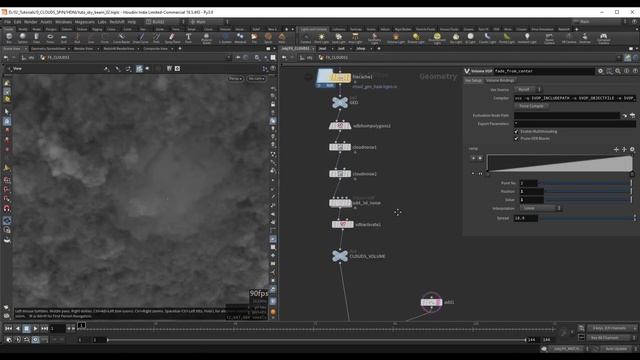Image resolution: width=640 pixels, height=360 pixels.
Task: Open the ramp Interpolation dropdown
Action: (540, 208)
